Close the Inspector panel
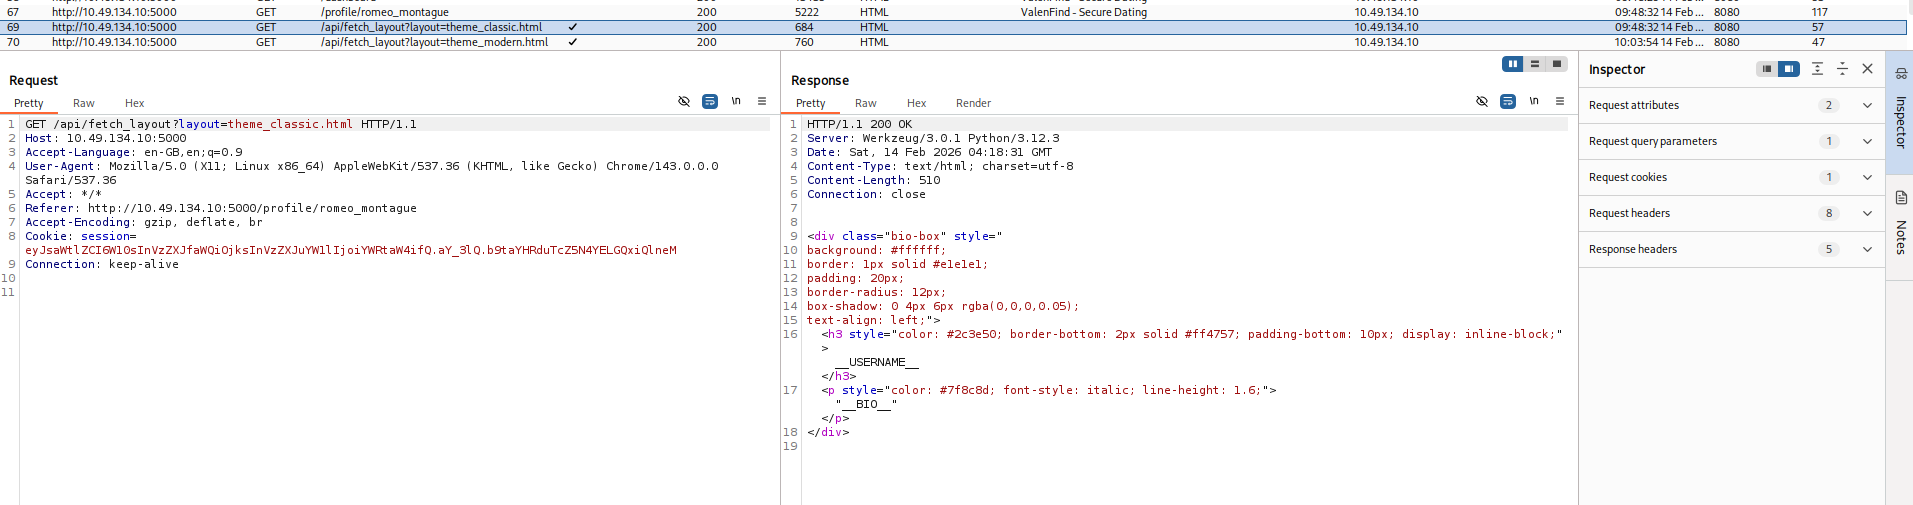 point(1867,69)
